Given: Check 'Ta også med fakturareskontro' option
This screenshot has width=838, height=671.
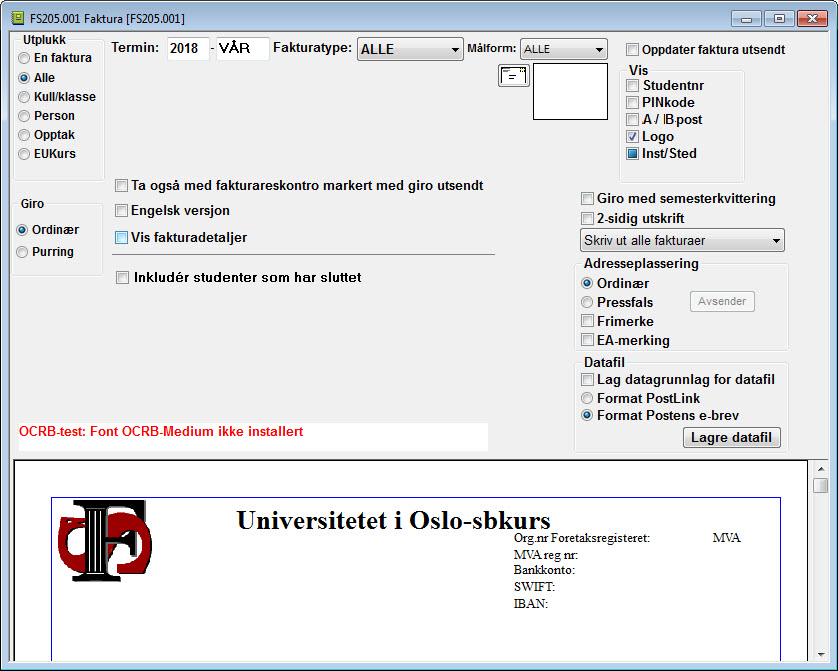Looking at the screenshot, I should tap(121, 186).
